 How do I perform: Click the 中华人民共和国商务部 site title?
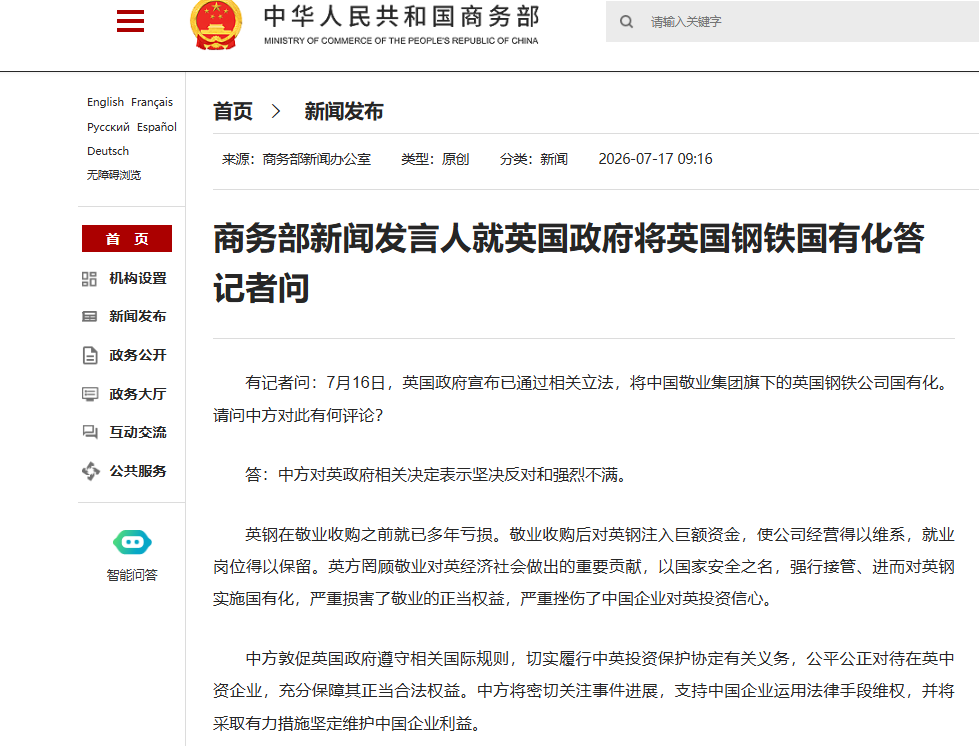click(x=402, y=17)
